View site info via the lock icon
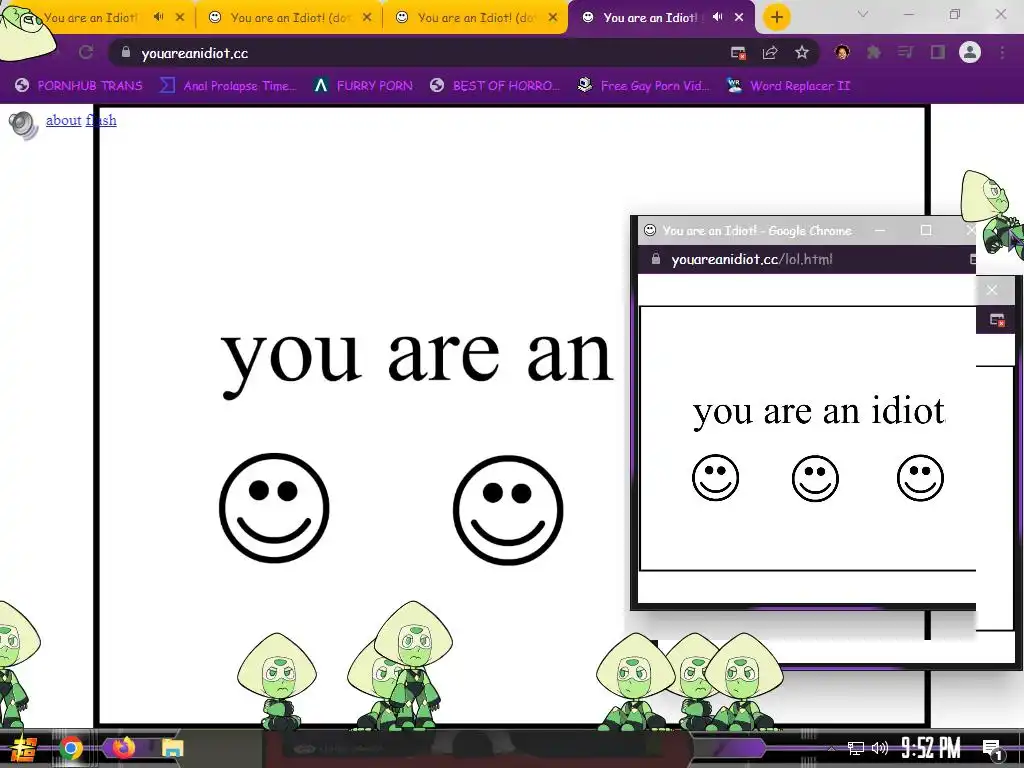The height and width of the screenshot is (768, 1024). (126, 52)
